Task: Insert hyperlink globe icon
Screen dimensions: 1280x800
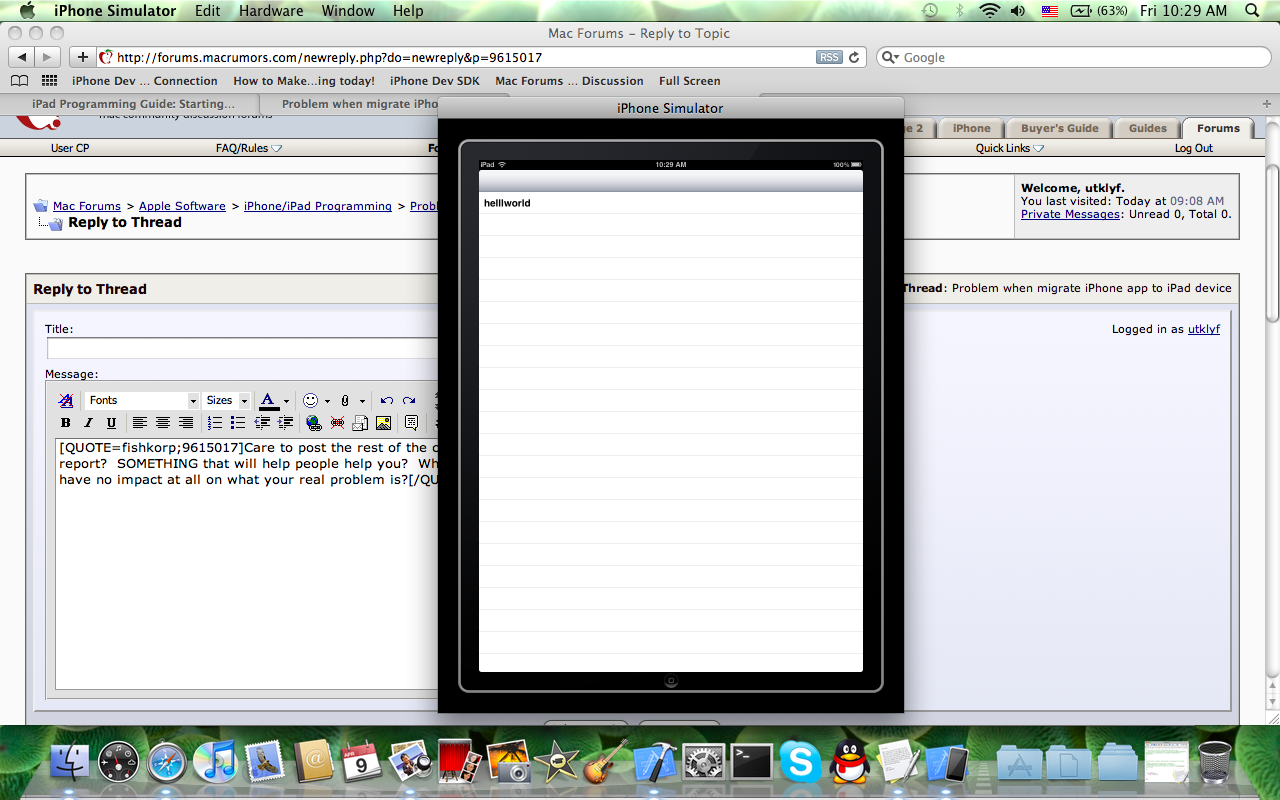Action: pyautogui.click(x=314, y=423)
